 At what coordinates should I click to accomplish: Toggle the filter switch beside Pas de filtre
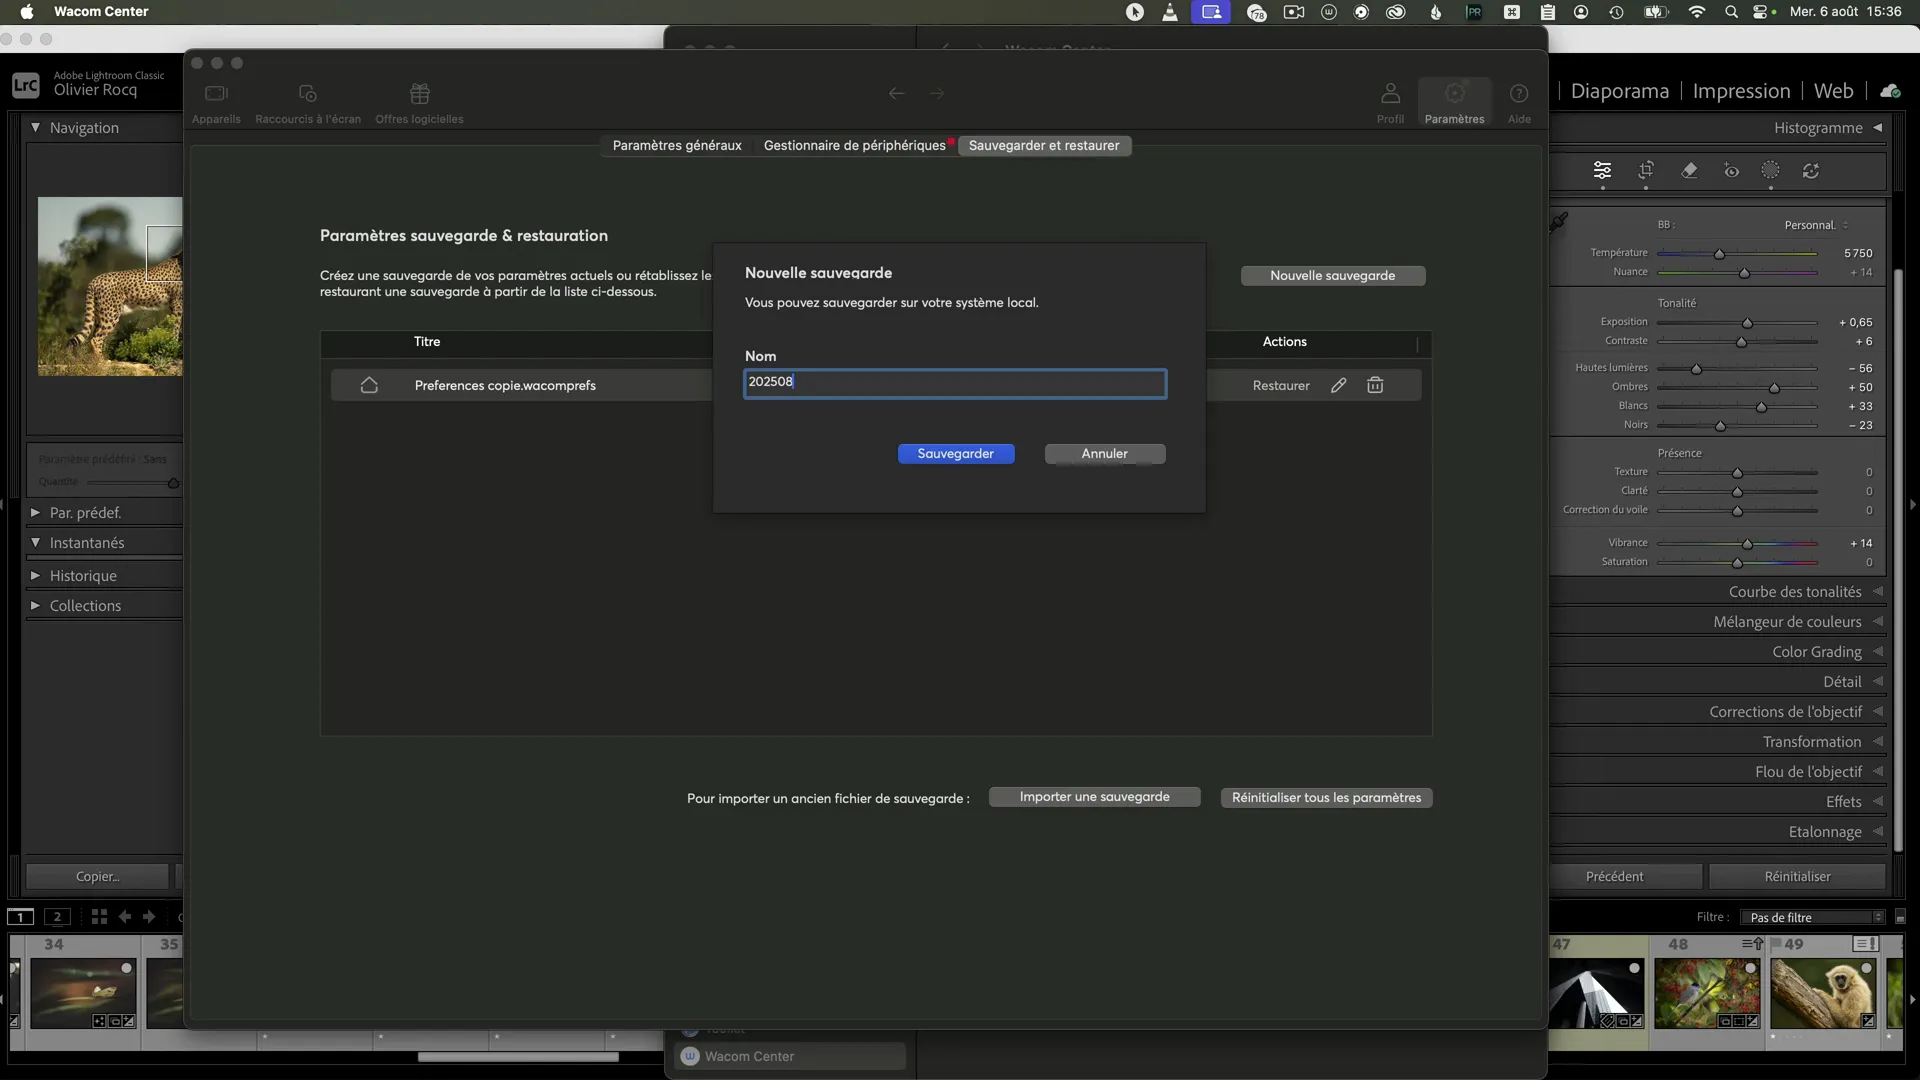click(x=1900, y=917)
